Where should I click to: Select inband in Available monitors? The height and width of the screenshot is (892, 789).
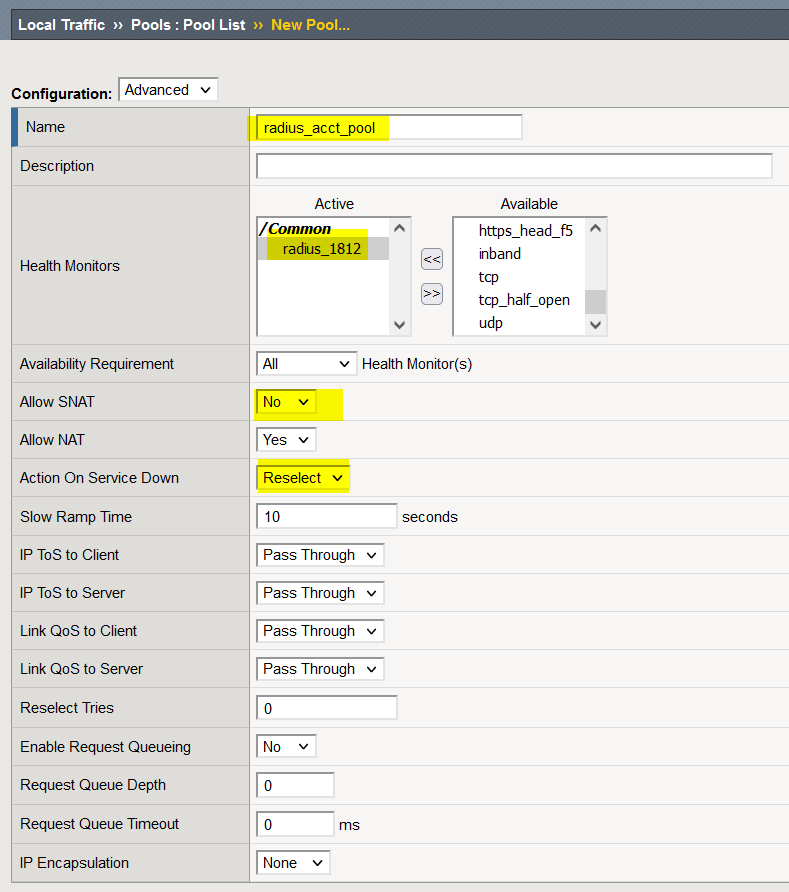[500, 254]
